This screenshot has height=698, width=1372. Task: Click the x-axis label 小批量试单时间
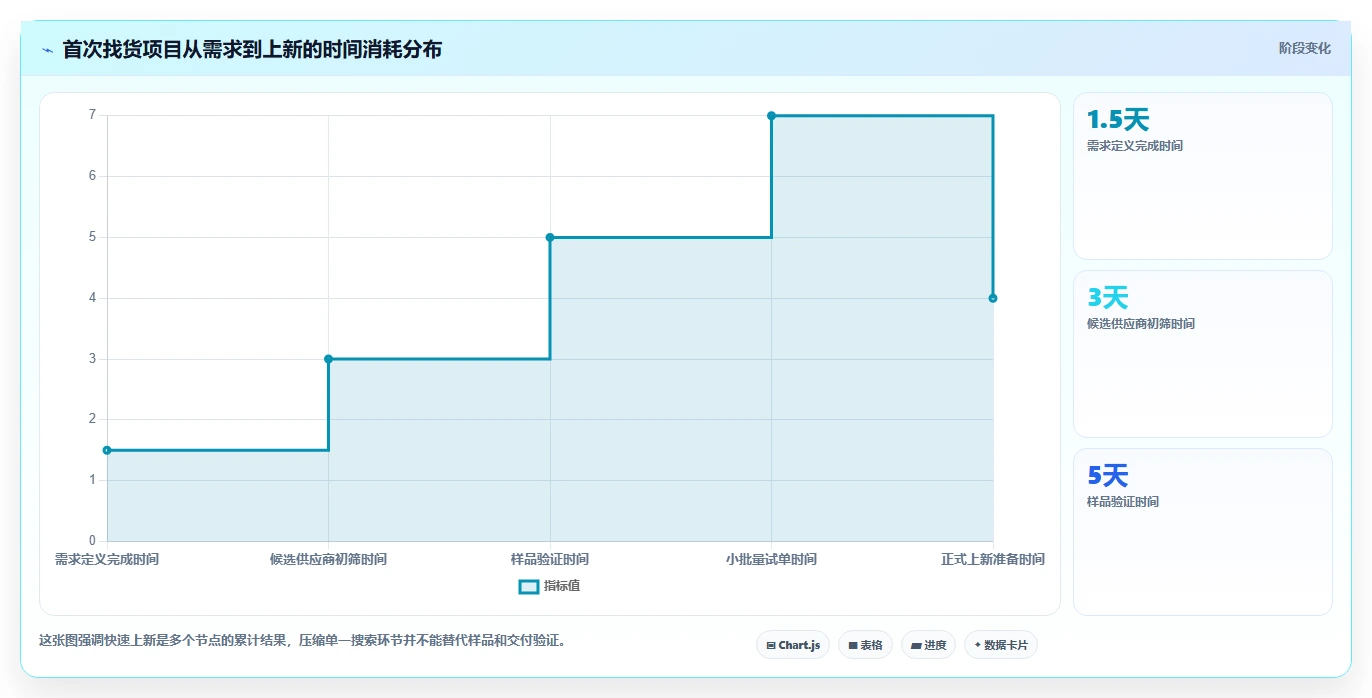click(771, 559)
